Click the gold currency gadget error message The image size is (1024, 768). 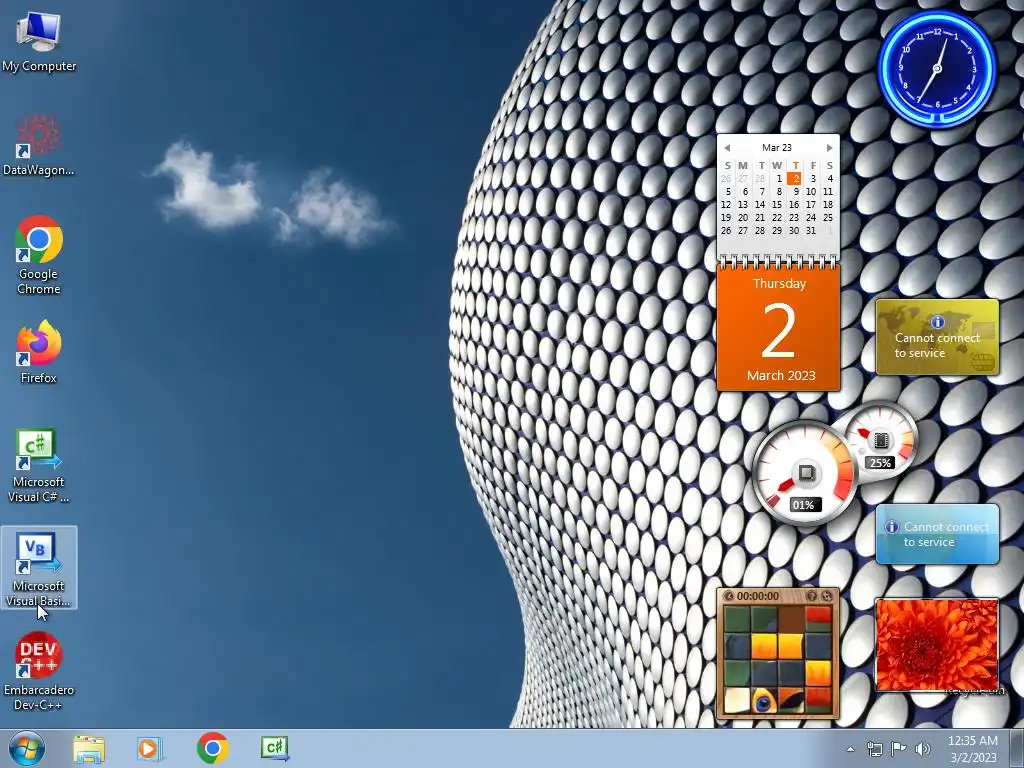[x=937, y=345]
